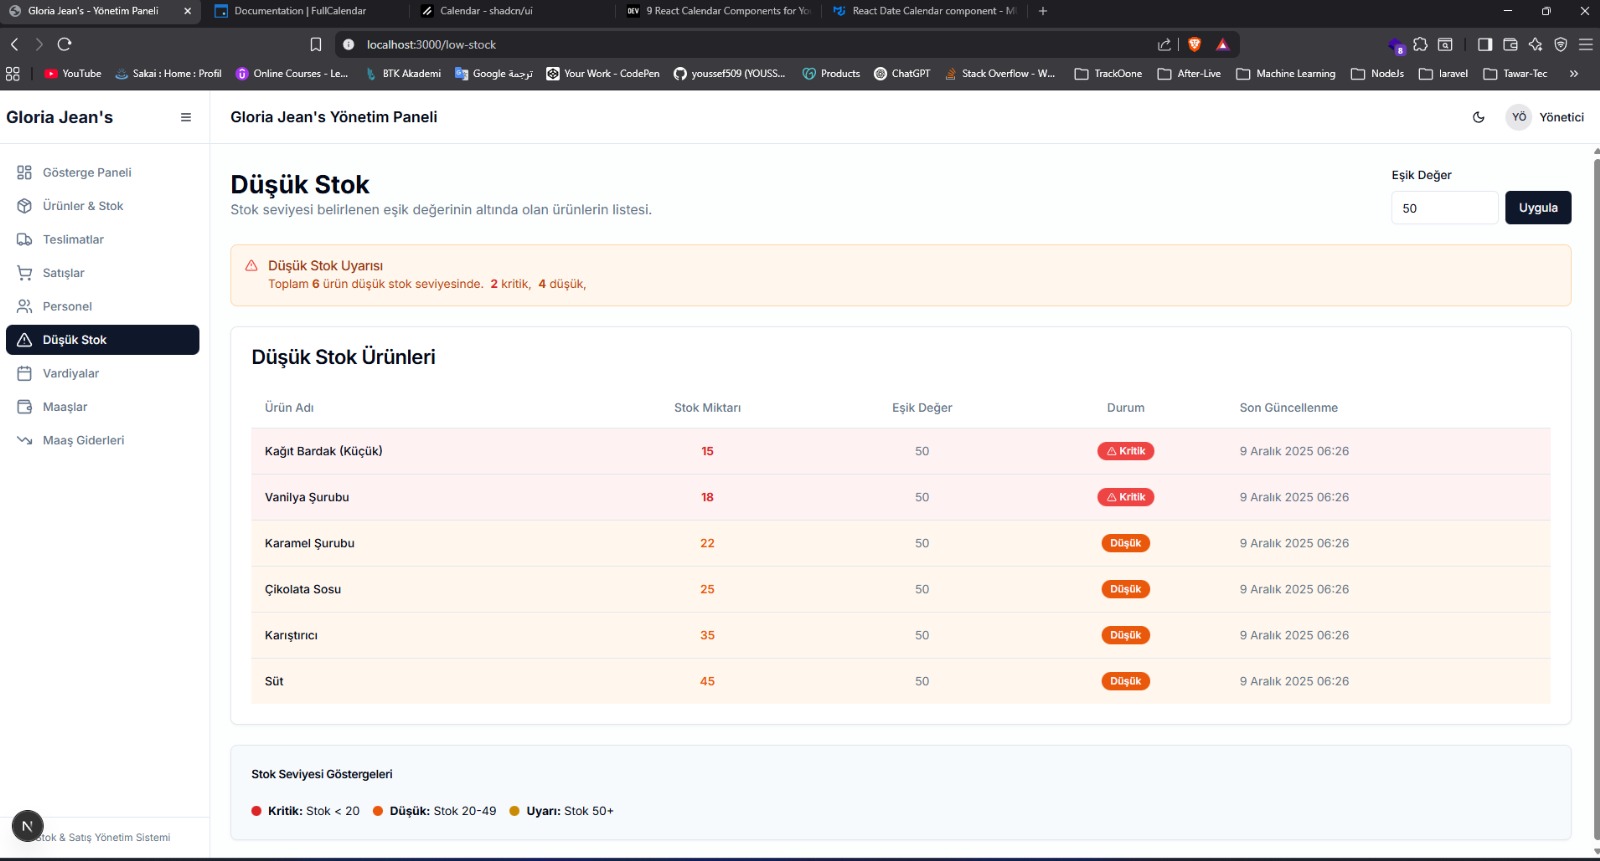Apply the threshold with the Uygula button
Screen dimensions: 1600x861
[x=1538, y=208]
